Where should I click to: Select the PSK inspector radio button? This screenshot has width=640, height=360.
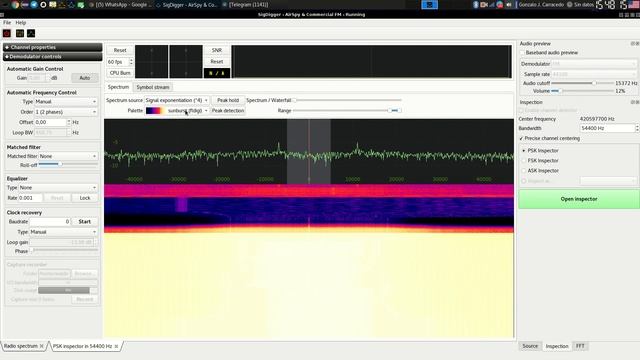pos(524,151)
